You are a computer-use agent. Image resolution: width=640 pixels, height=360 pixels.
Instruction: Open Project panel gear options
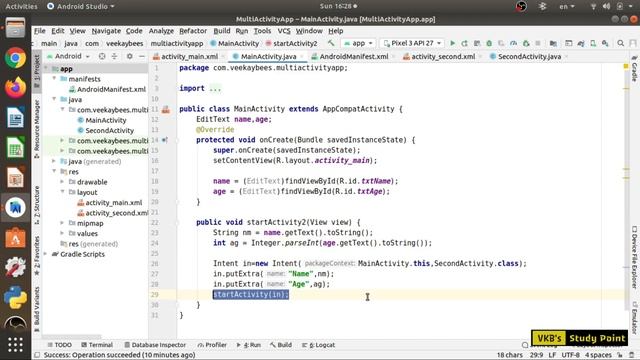click(x=129, y=56)
